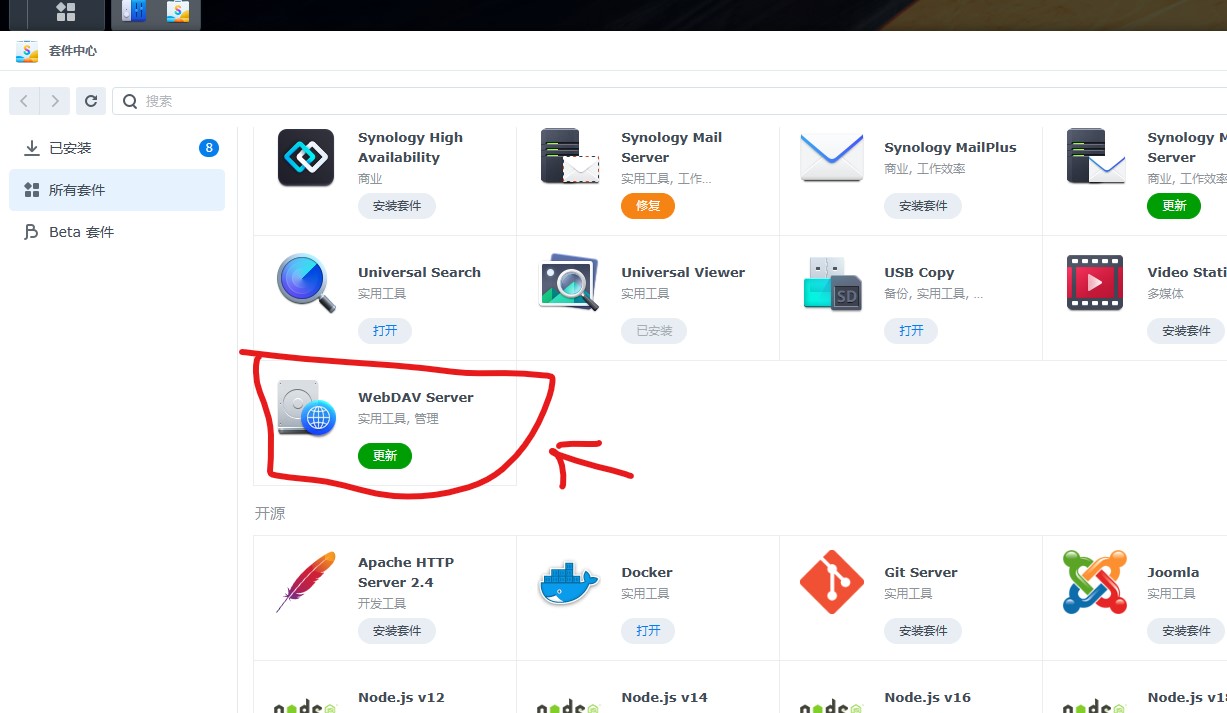Open the Synology MailPlus envelope icon
Image resolution: width=1227 pixels, height=713 pixels.
click(x=832, y=157)
